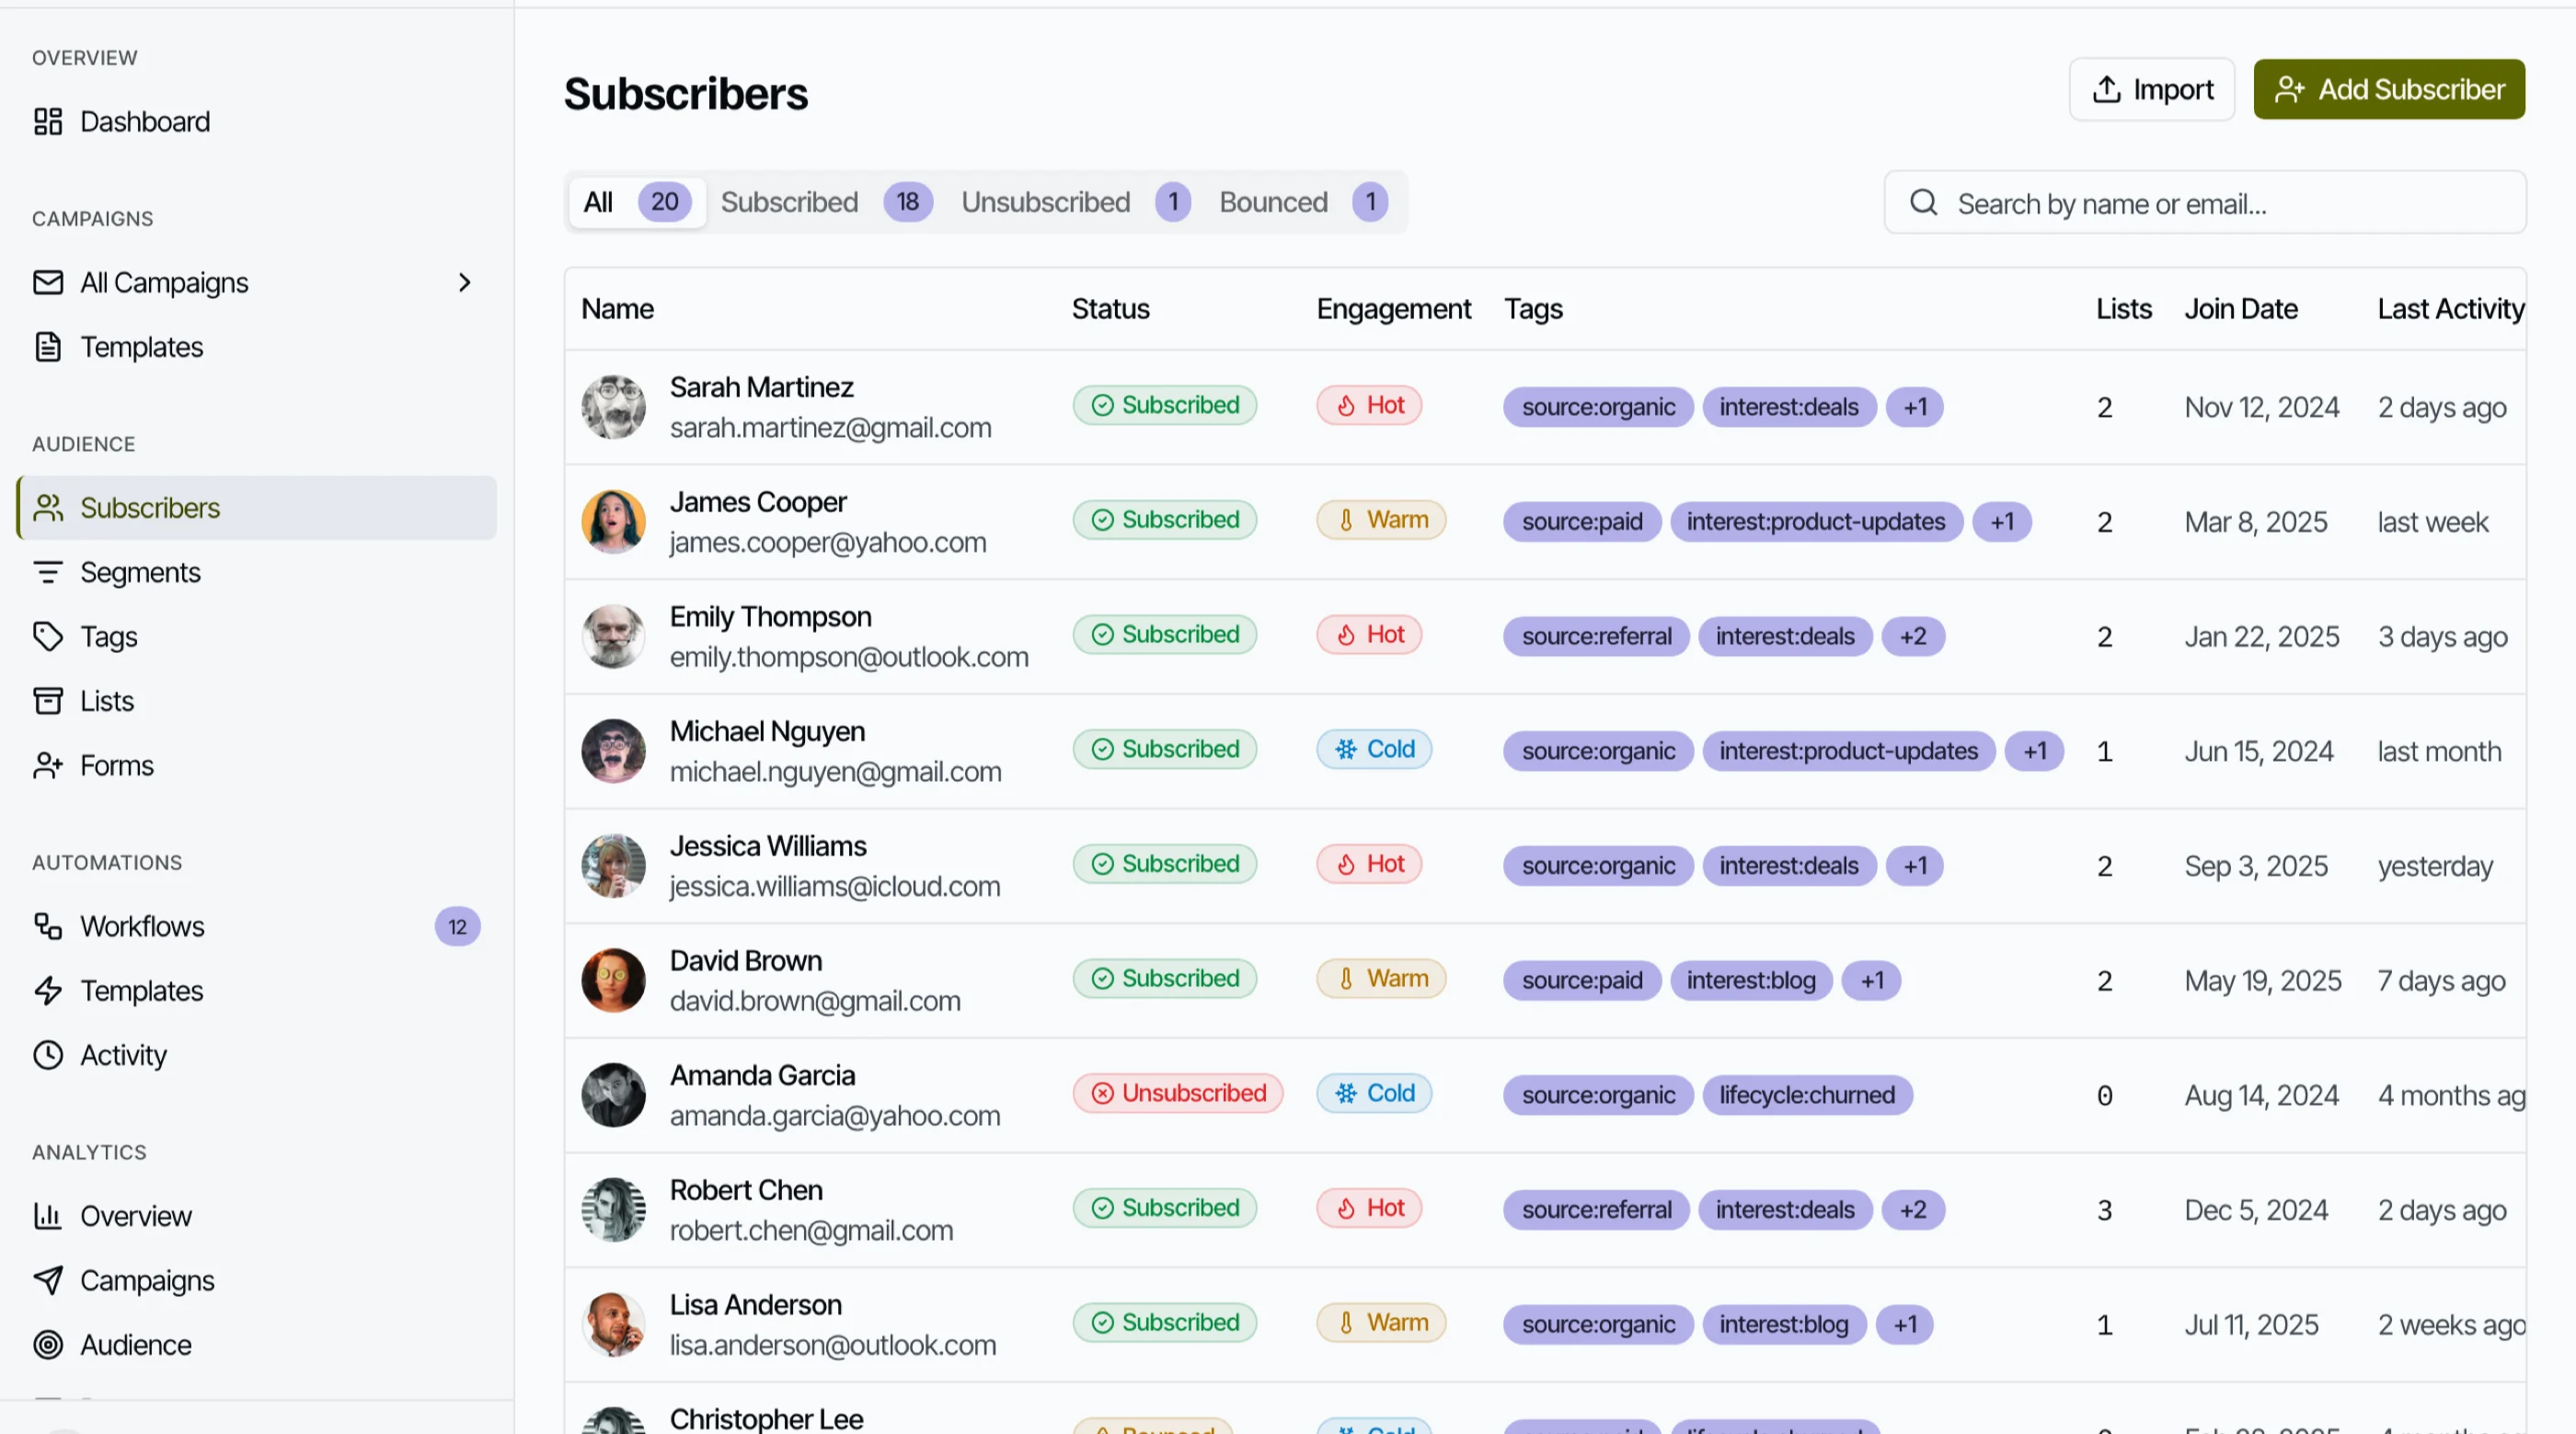2576x1434 pixels.
Task: Open Segments in the sidebar
Action: pos(257,573)
